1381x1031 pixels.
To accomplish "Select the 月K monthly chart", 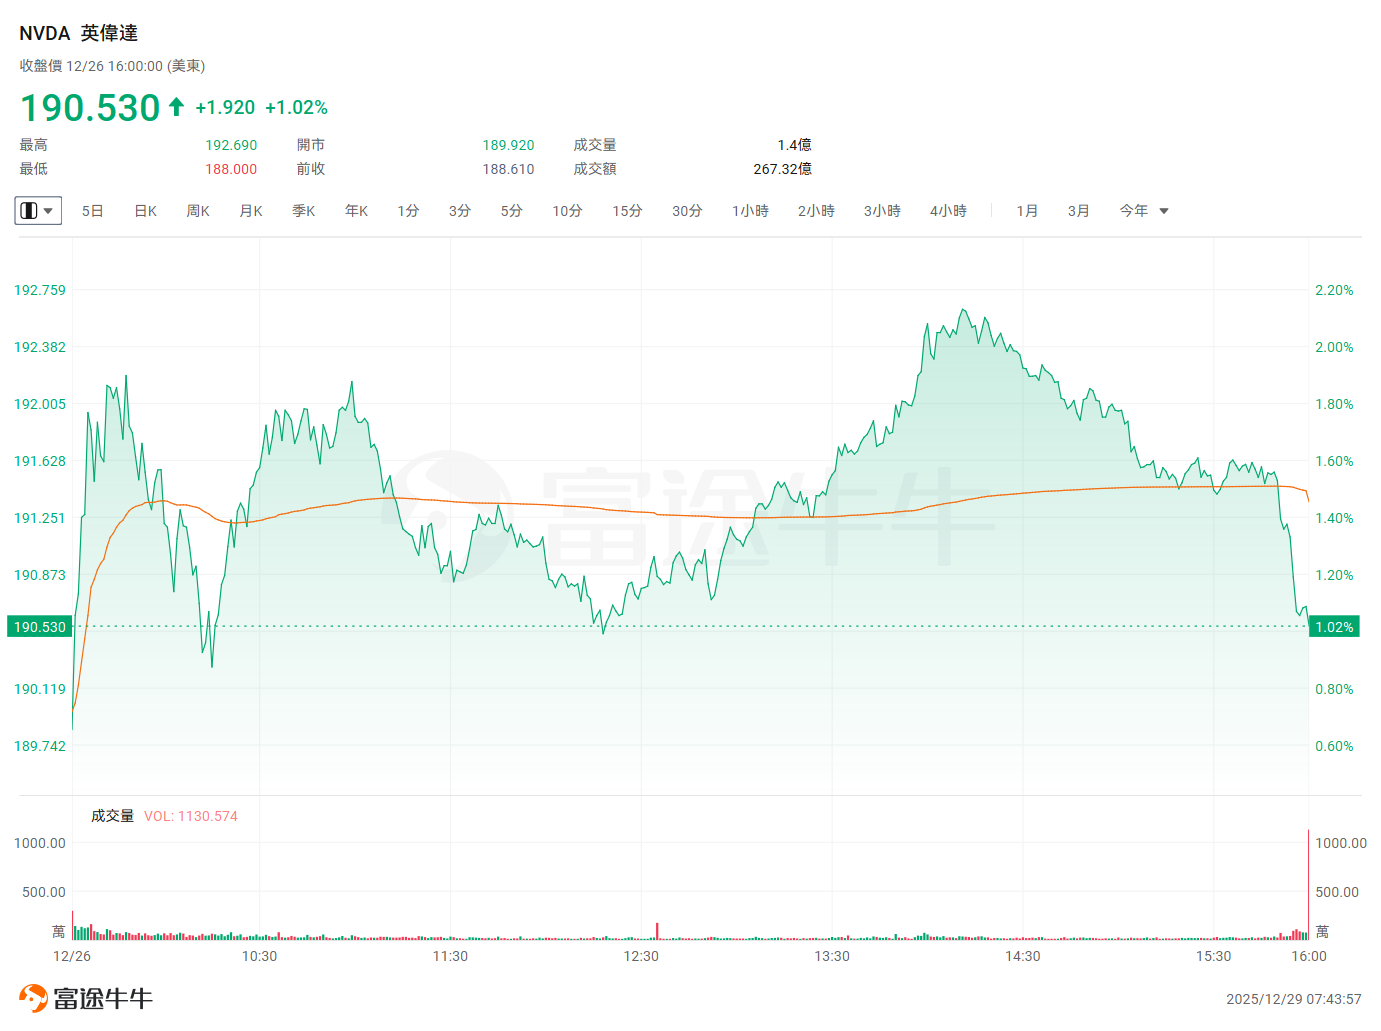I will (x=251, y=211).
